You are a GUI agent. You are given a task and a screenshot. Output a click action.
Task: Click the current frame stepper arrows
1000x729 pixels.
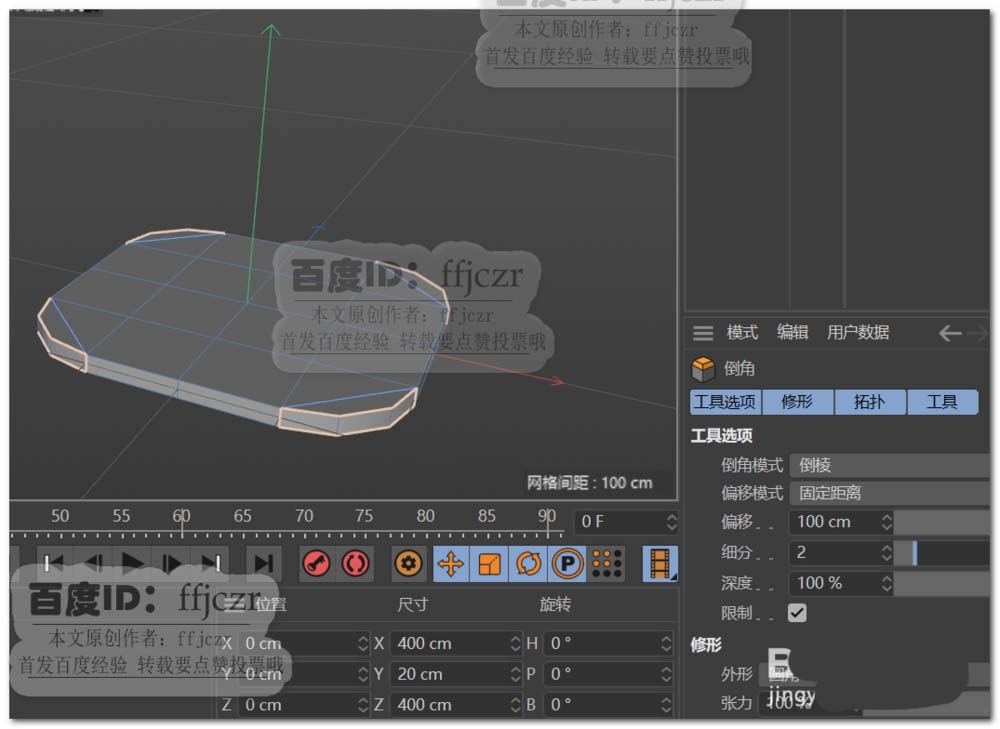(671, 522)
